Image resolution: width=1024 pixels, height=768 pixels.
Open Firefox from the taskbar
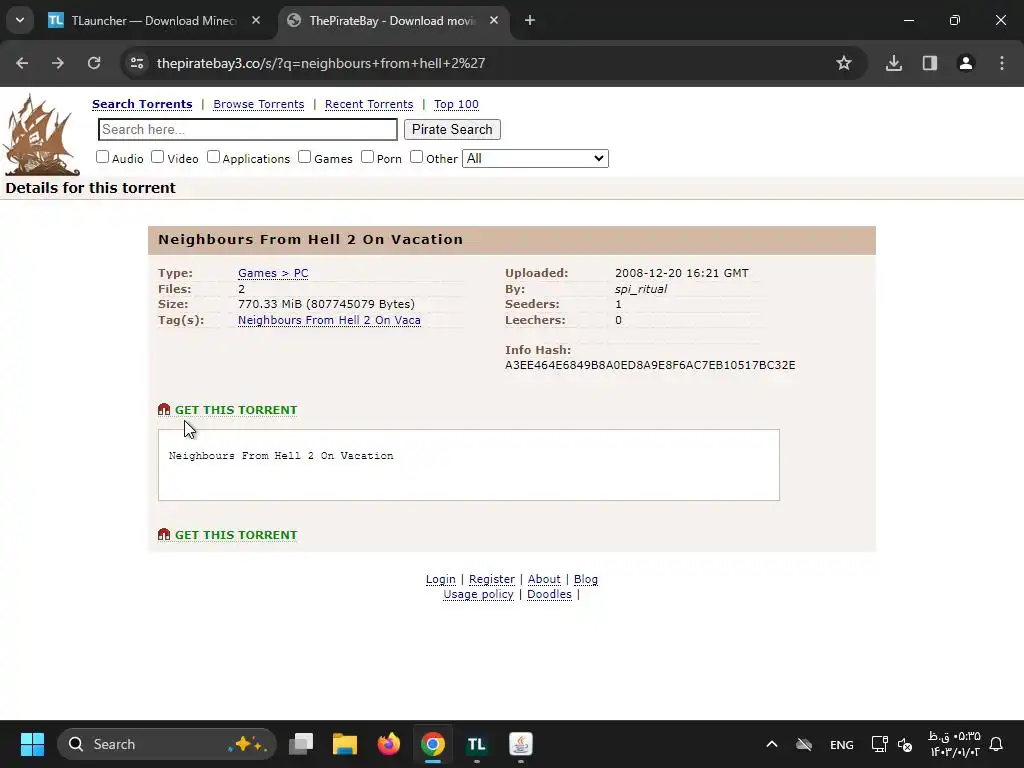tap(389, 744)
